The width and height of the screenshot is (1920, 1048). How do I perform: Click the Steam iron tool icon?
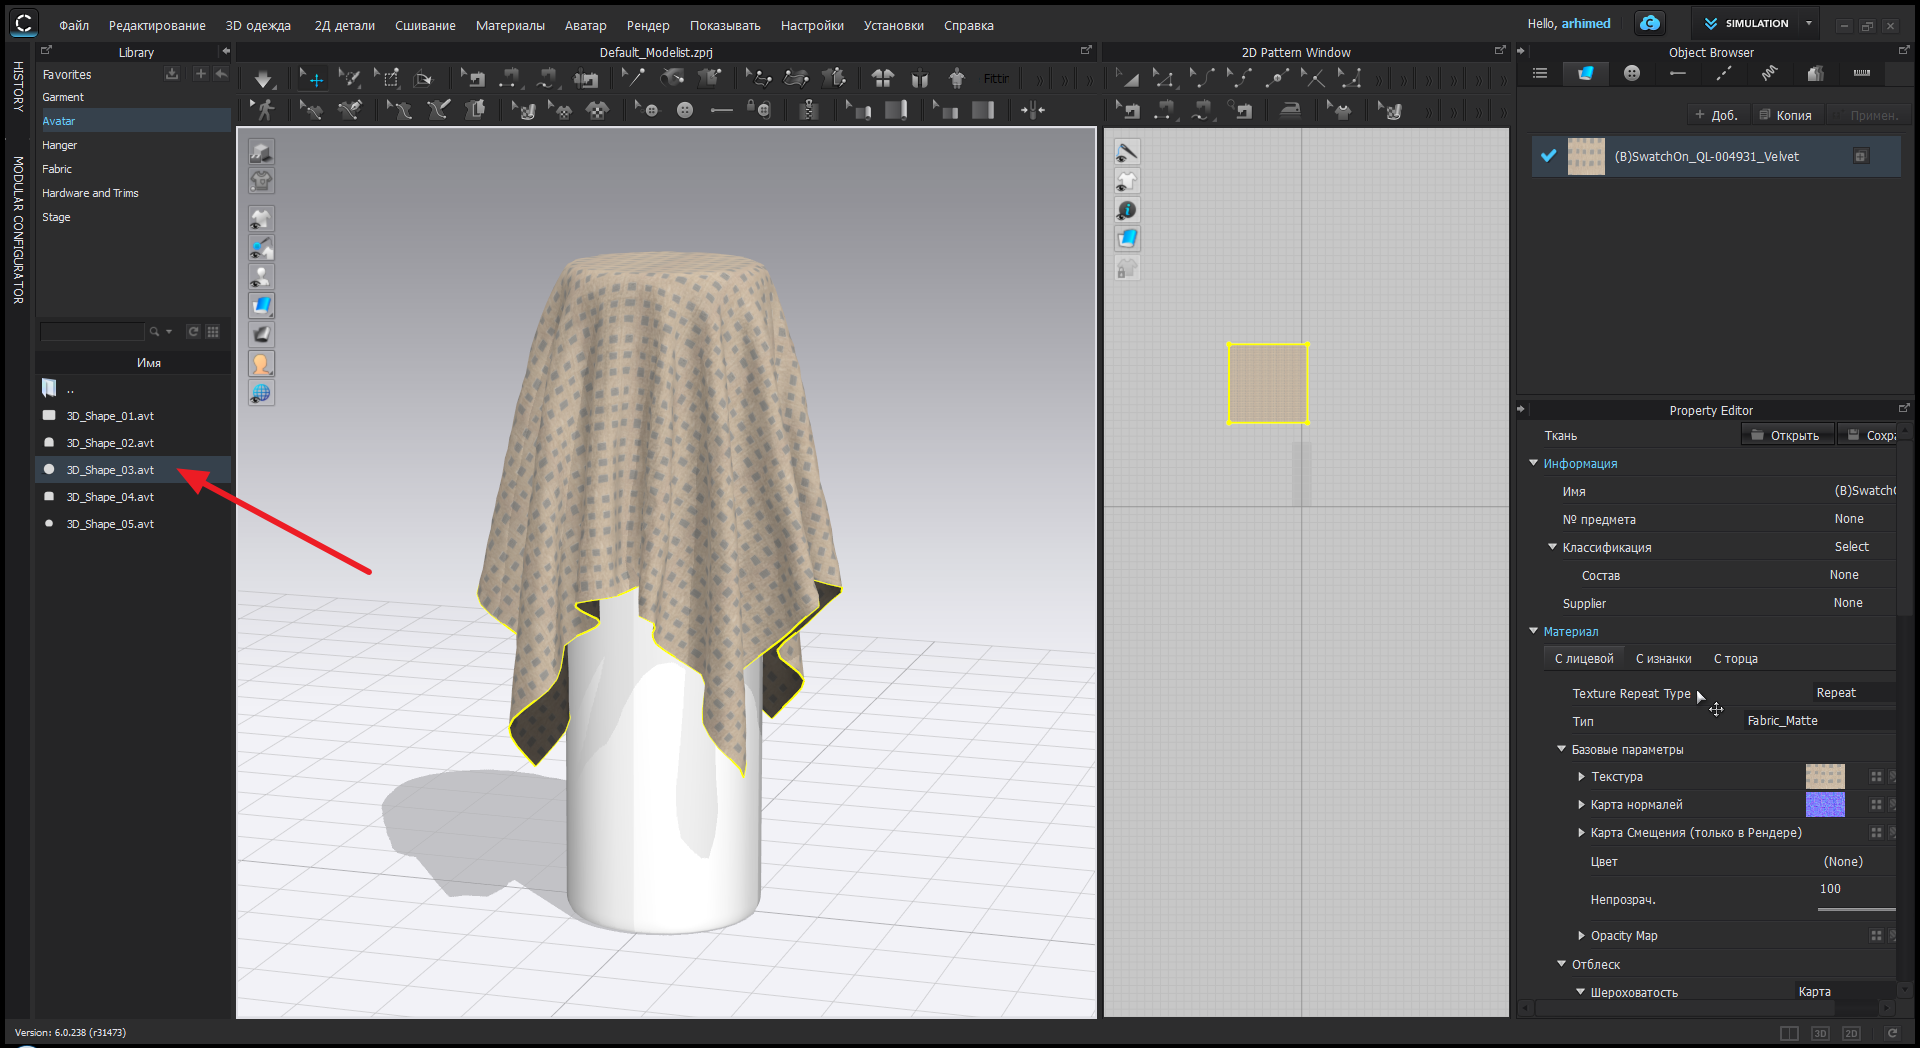click(1291, 110)
